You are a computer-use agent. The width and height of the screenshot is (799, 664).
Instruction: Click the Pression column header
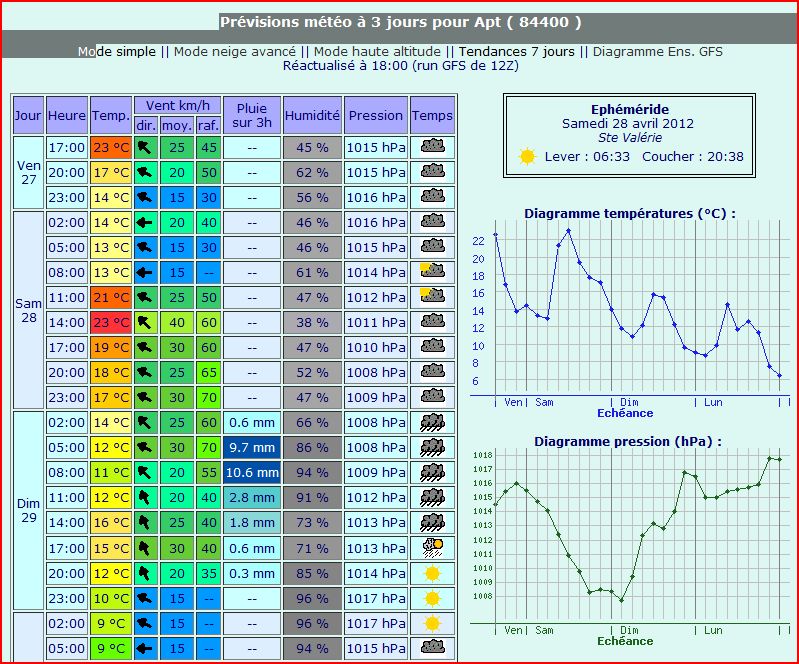pos(376,115)
